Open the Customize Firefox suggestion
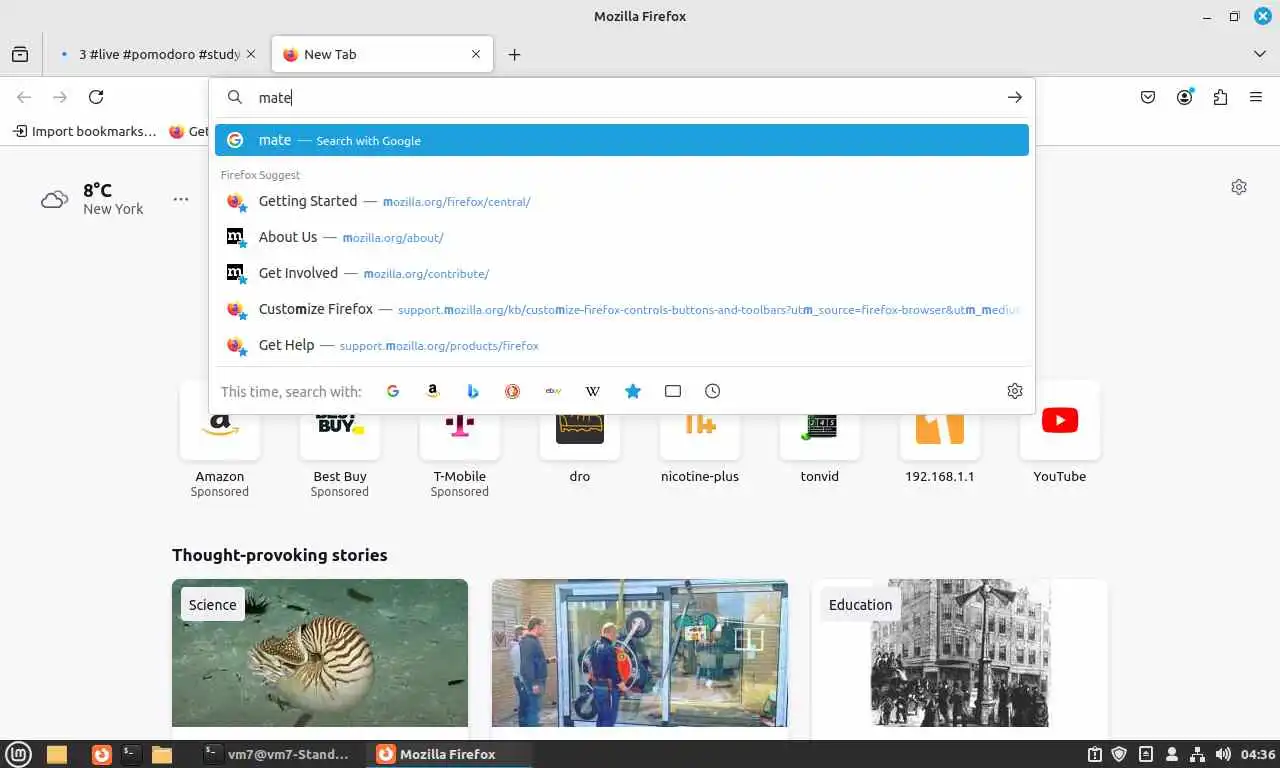This screenshot has width=1280, height=768. [x=622, y=309]
